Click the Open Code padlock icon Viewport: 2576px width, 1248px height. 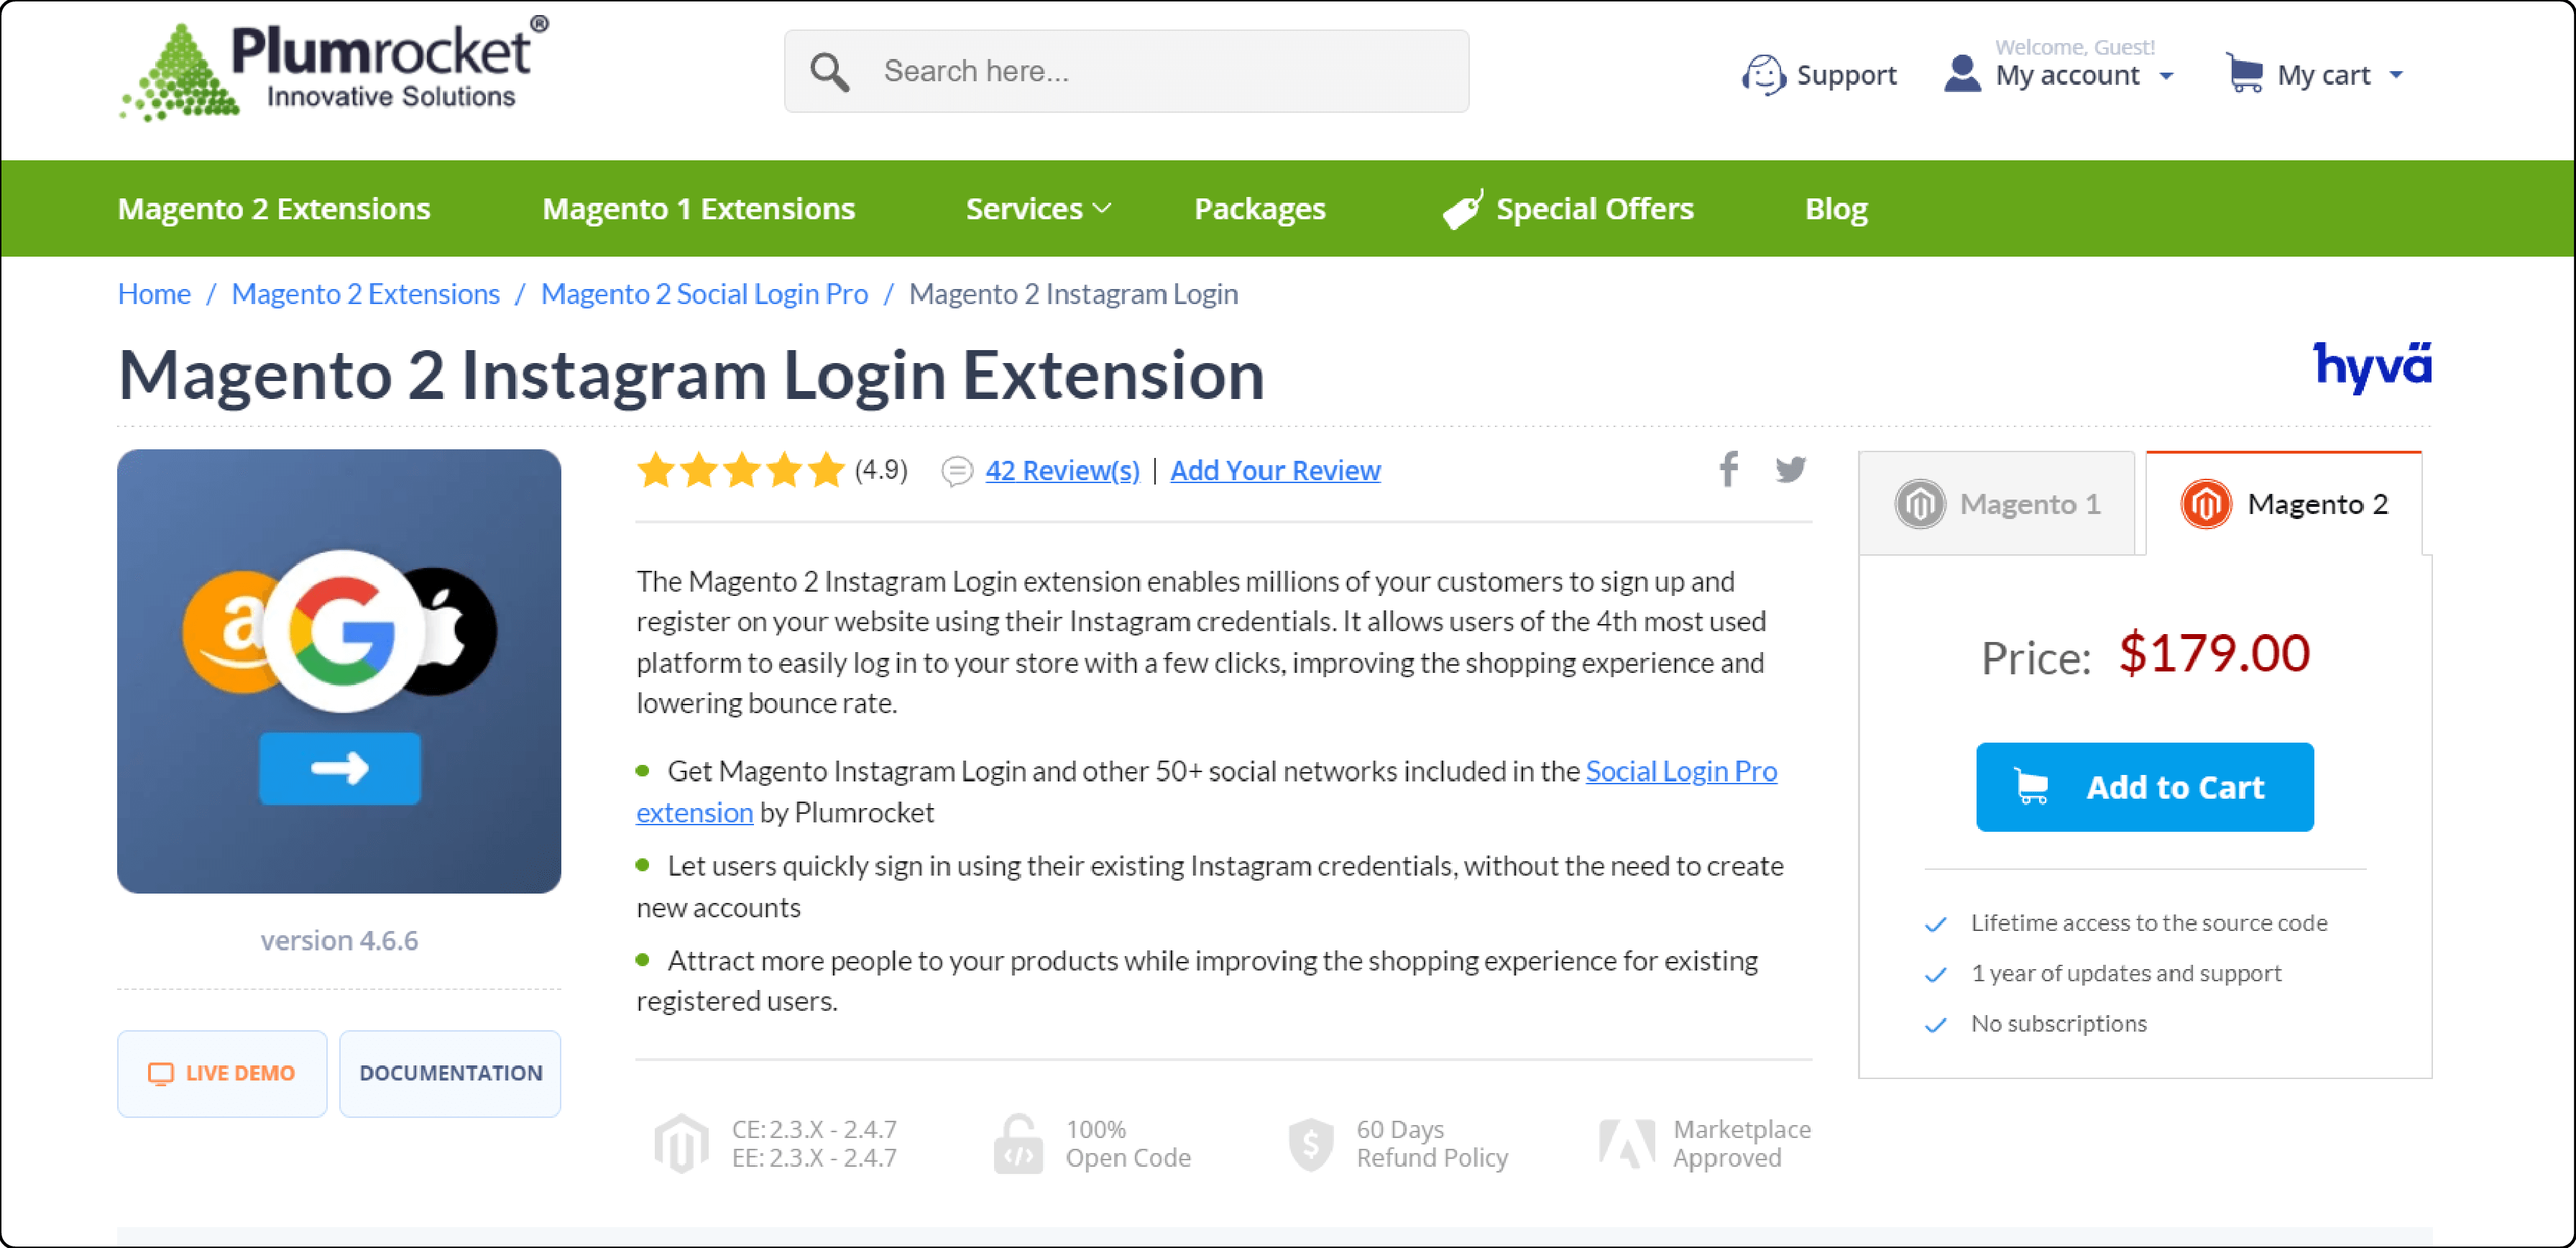1018,1143
